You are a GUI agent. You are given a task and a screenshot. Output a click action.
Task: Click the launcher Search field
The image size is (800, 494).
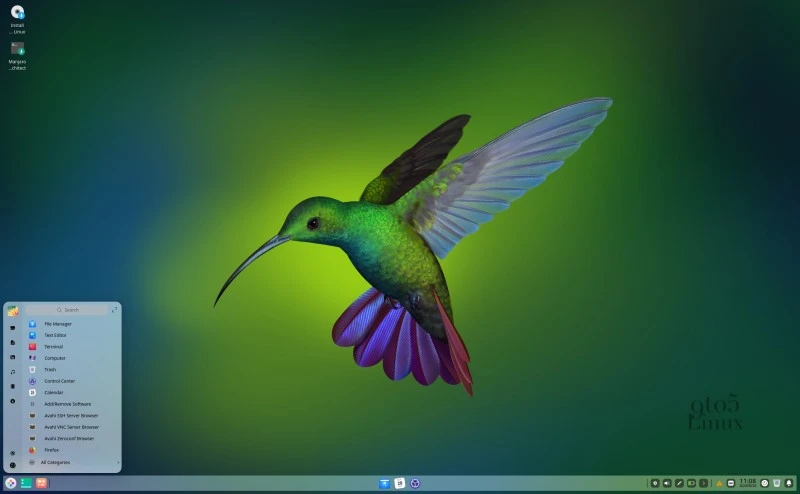click(67, 310)
